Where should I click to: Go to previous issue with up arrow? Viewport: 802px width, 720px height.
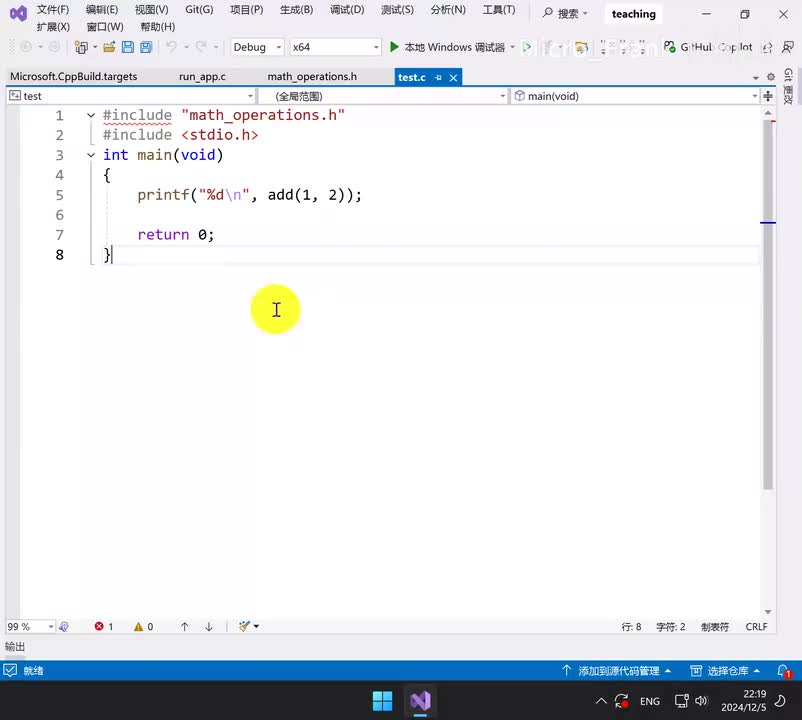tap(185, 626)
